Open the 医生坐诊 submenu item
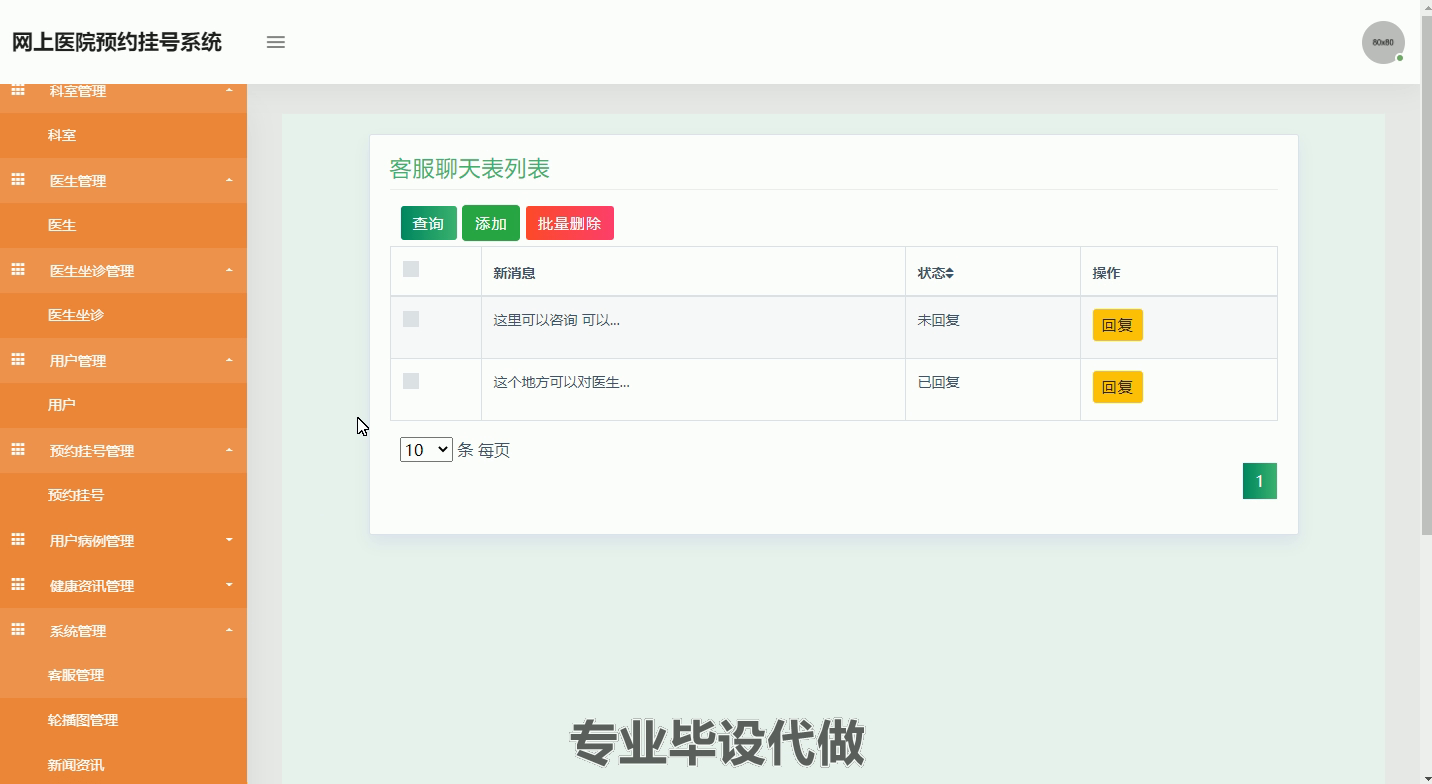 [123, 315]
